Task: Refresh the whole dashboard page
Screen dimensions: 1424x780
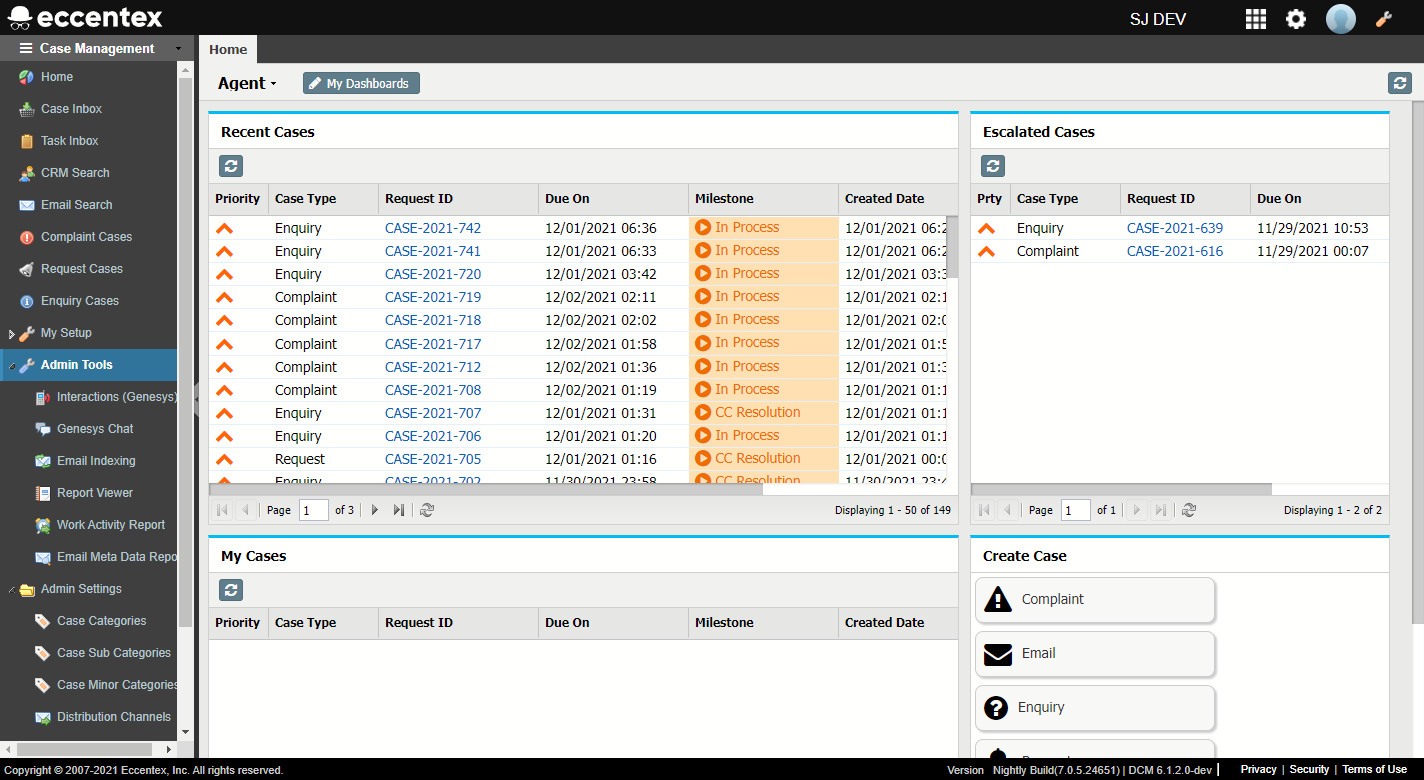Action: tap(1400, 83)
